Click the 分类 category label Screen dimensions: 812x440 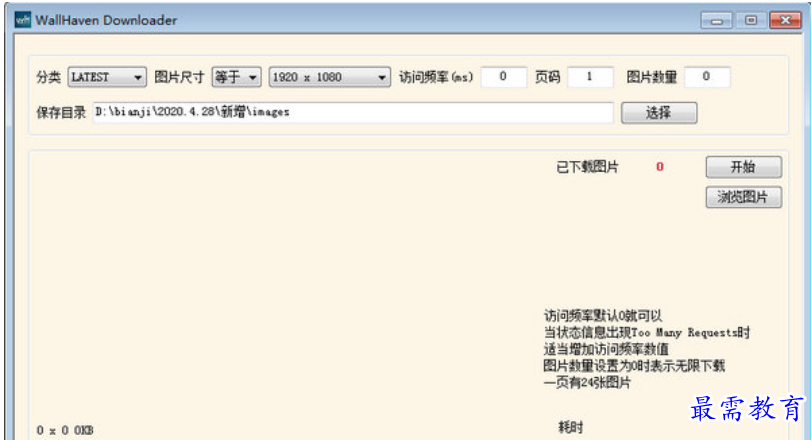click(49, 77)
